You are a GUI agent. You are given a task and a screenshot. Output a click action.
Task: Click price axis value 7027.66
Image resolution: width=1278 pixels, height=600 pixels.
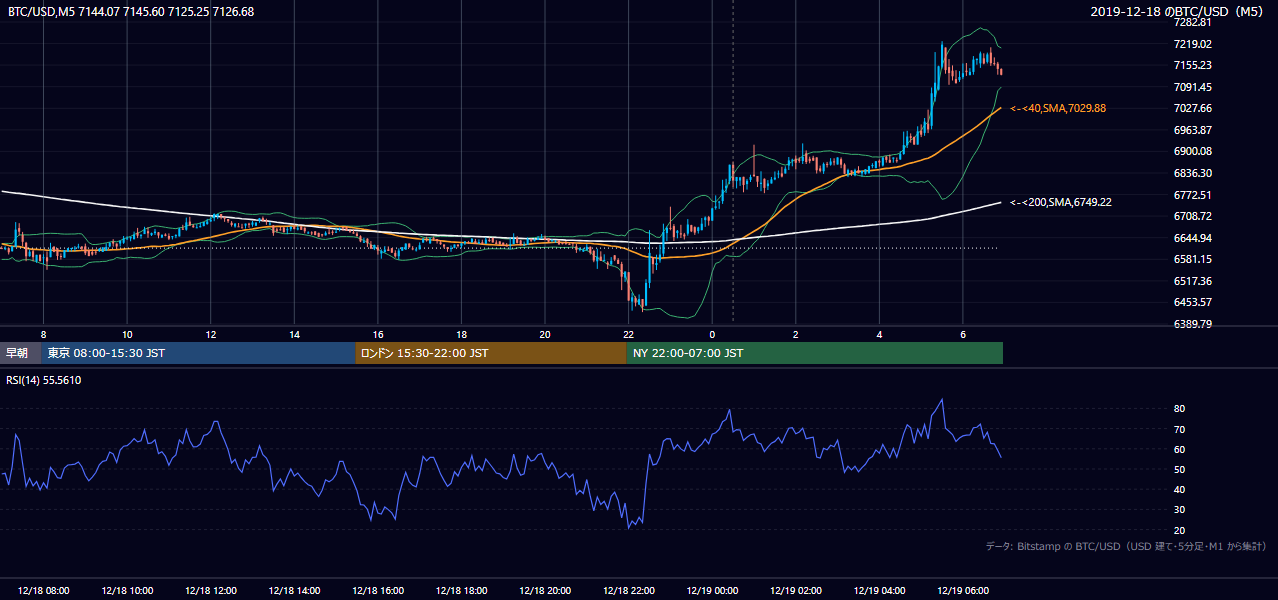[1192, 108]
